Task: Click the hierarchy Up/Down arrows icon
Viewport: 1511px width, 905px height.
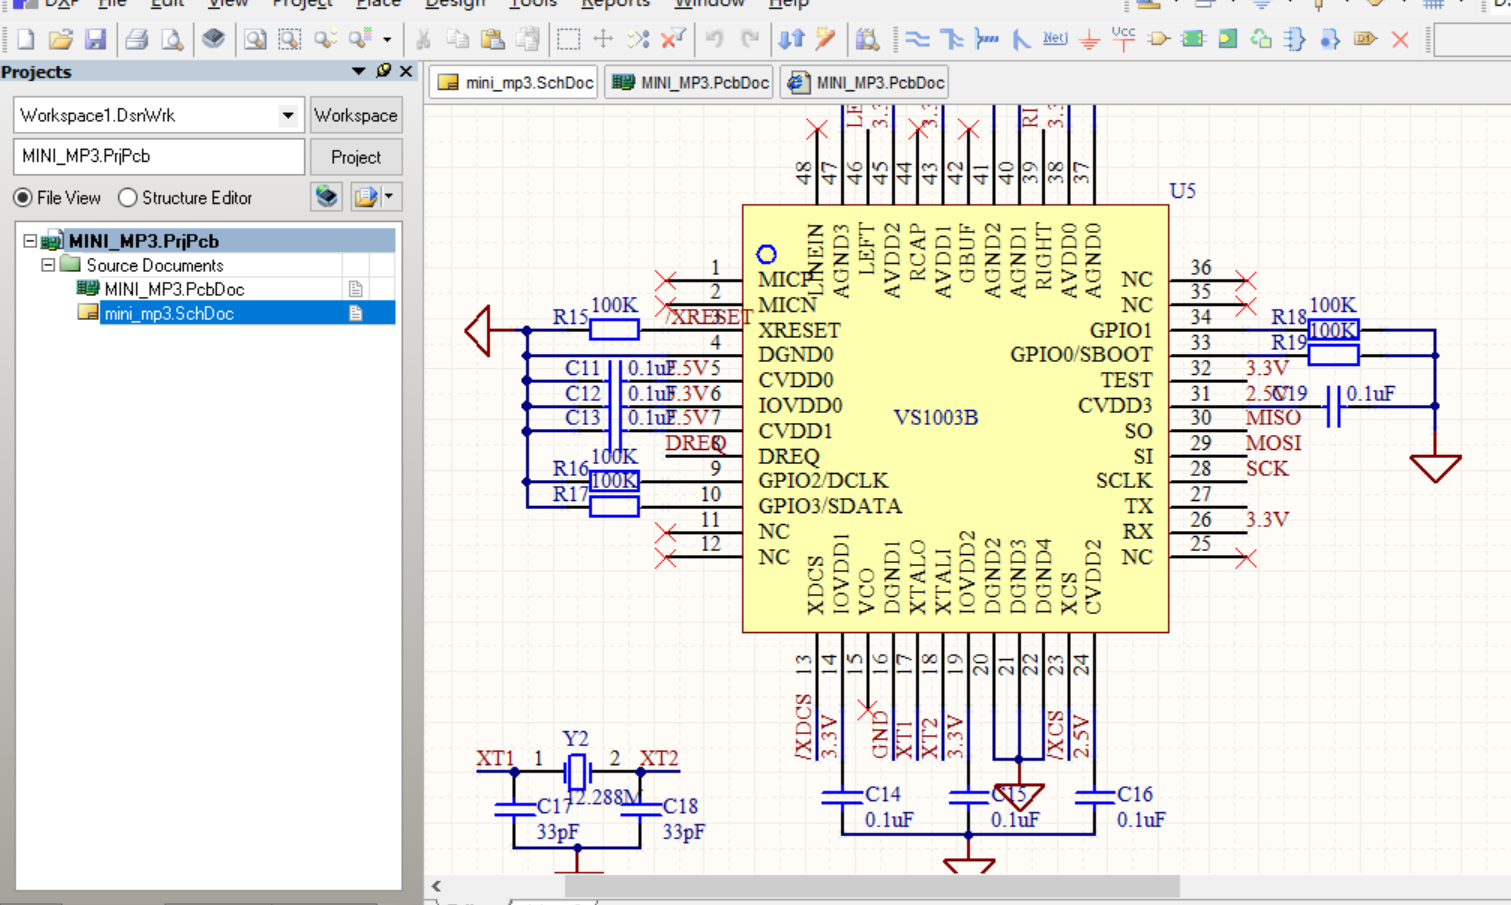Action: [791, 39]
